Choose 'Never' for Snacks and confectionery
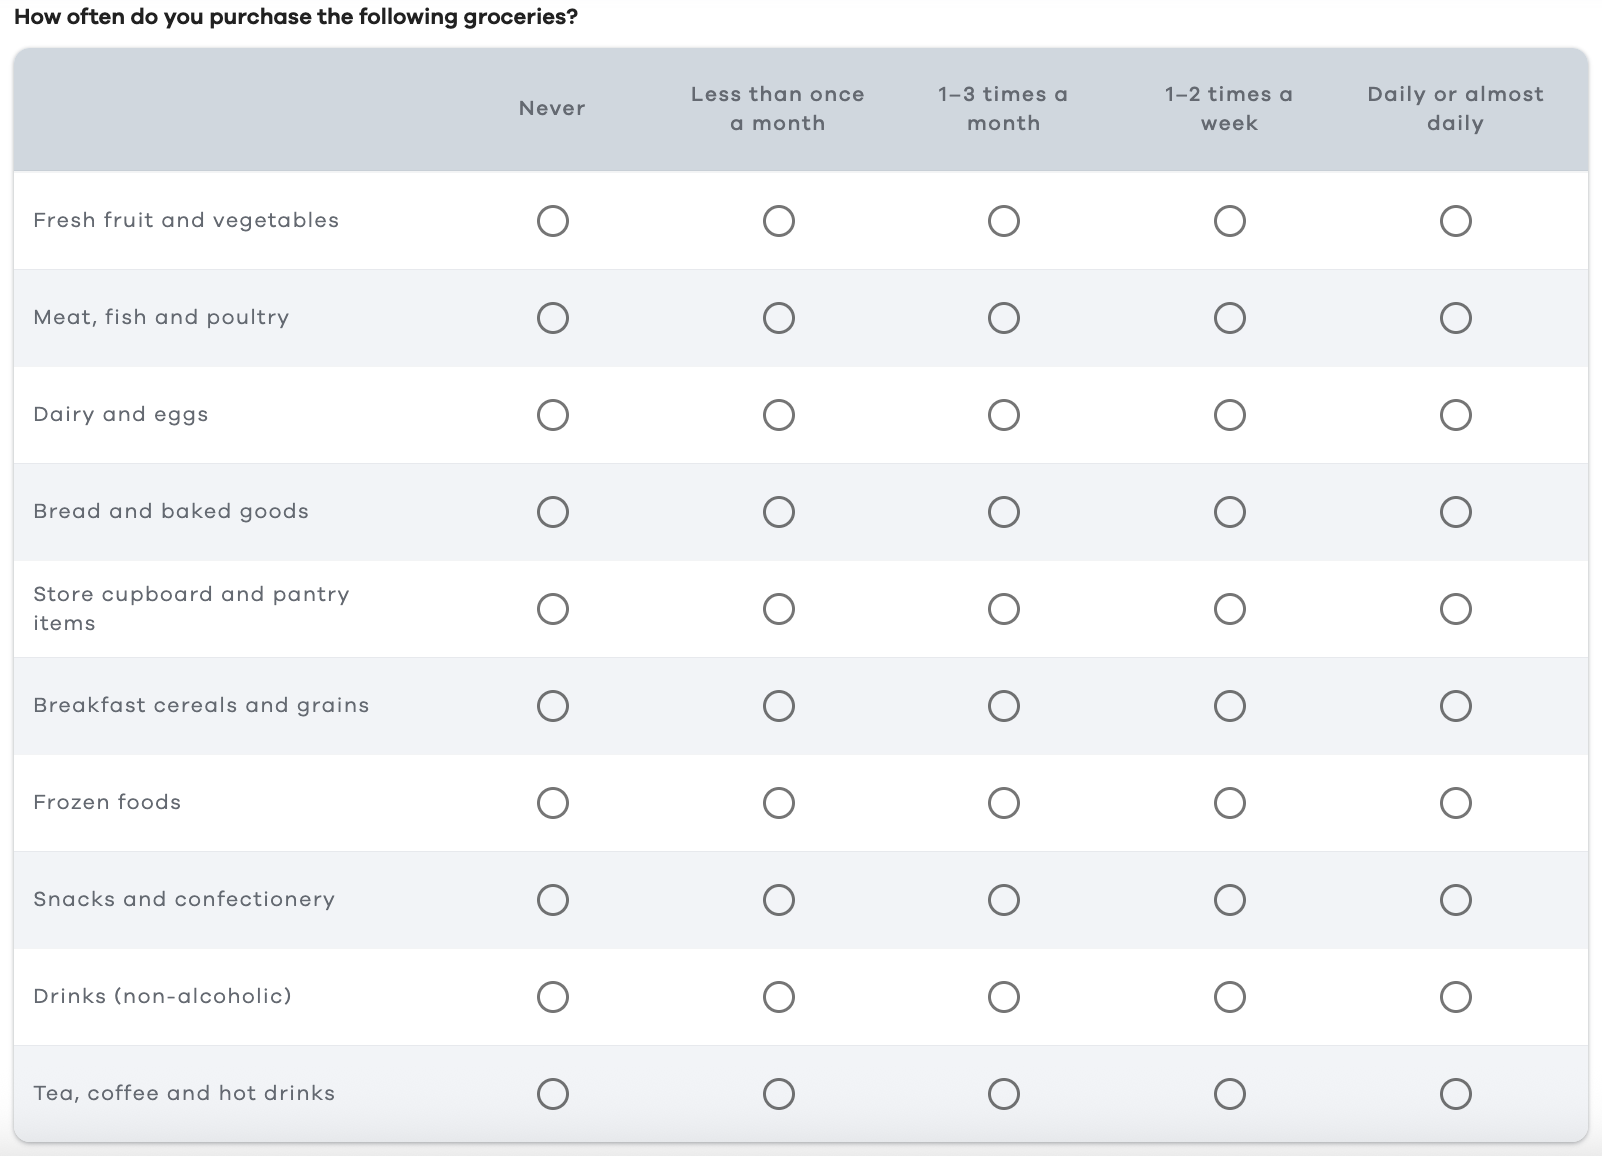The height and width of the screenshot is (1156, 1602). (x=553, y=899)
